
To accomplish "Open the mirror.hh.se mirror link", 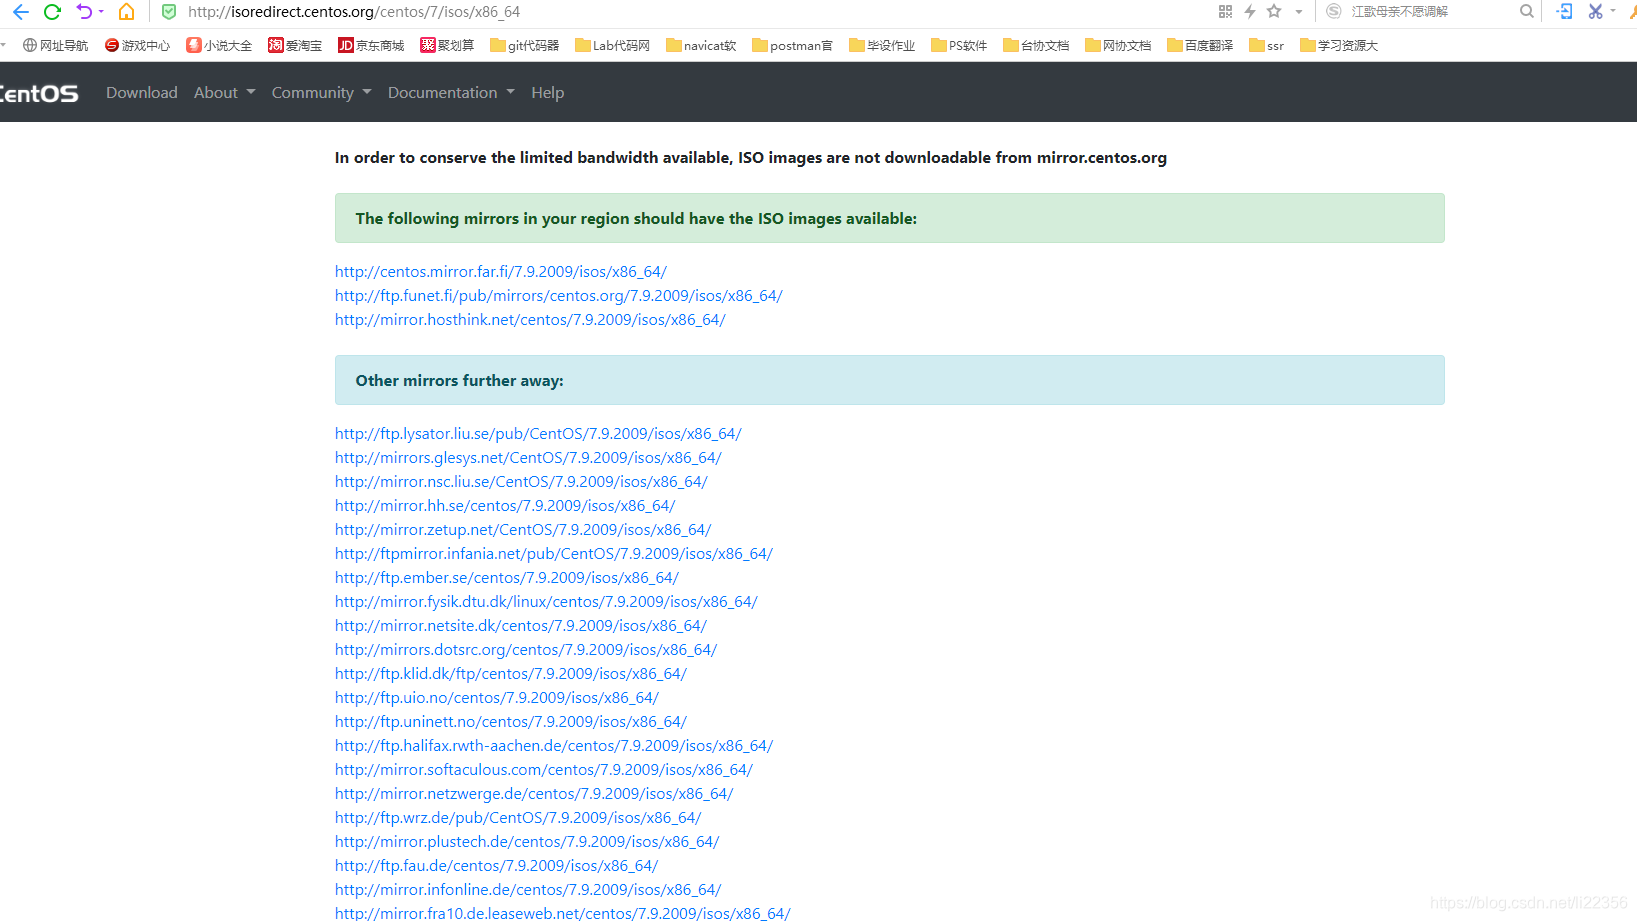I will pyautogui.click(x=505, y=506).
